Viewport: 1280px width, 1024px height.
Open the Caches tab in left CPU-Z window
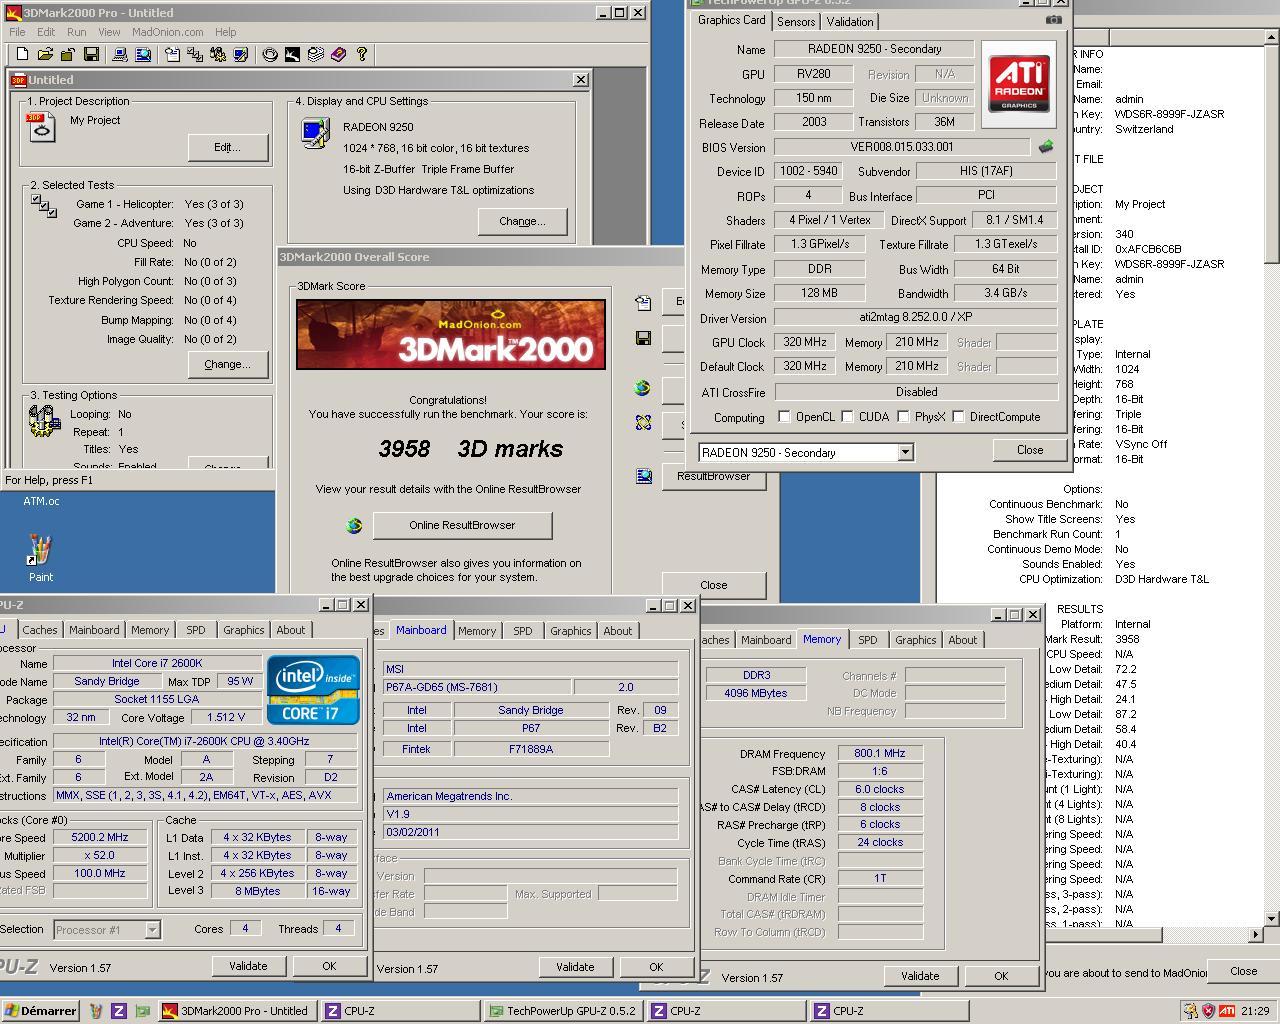coord(40,630)
